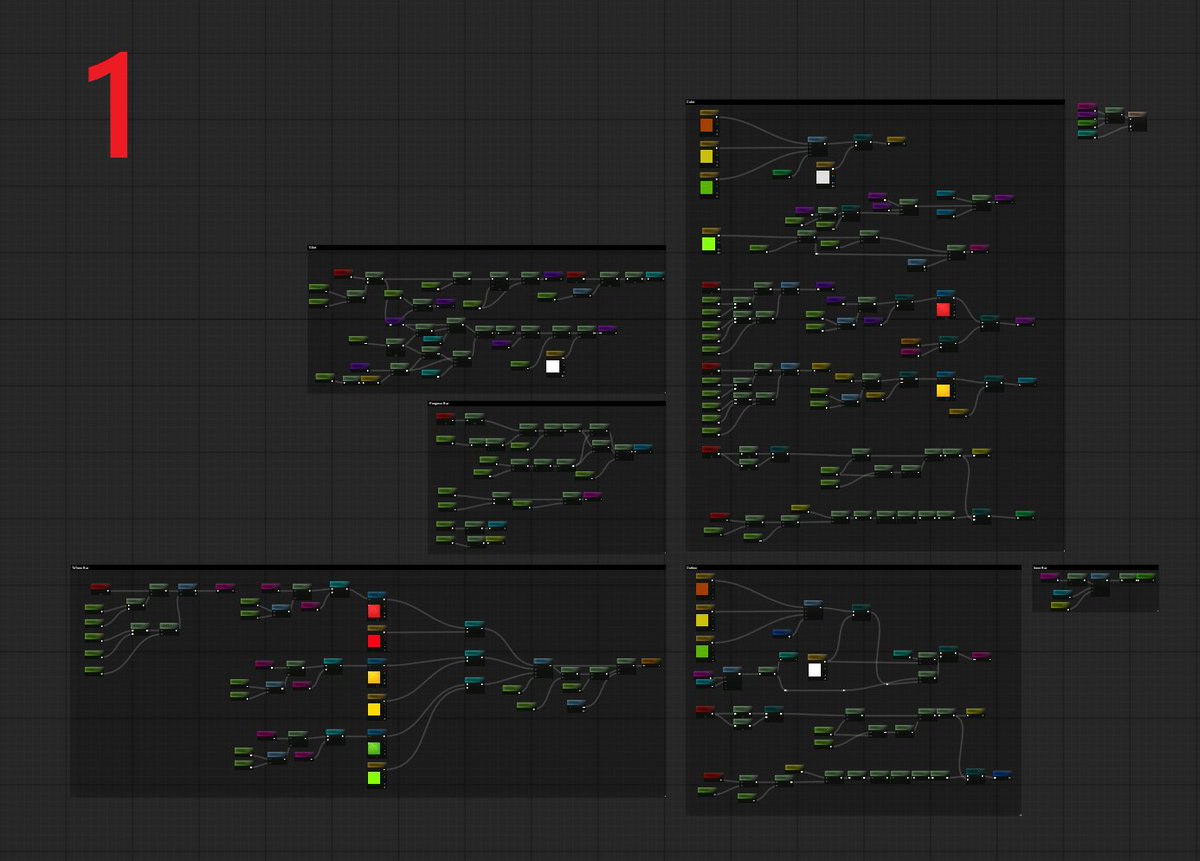Select the blue-header end node in the Outline group
Screen dimensions: 1200x861
(1001, 775)
